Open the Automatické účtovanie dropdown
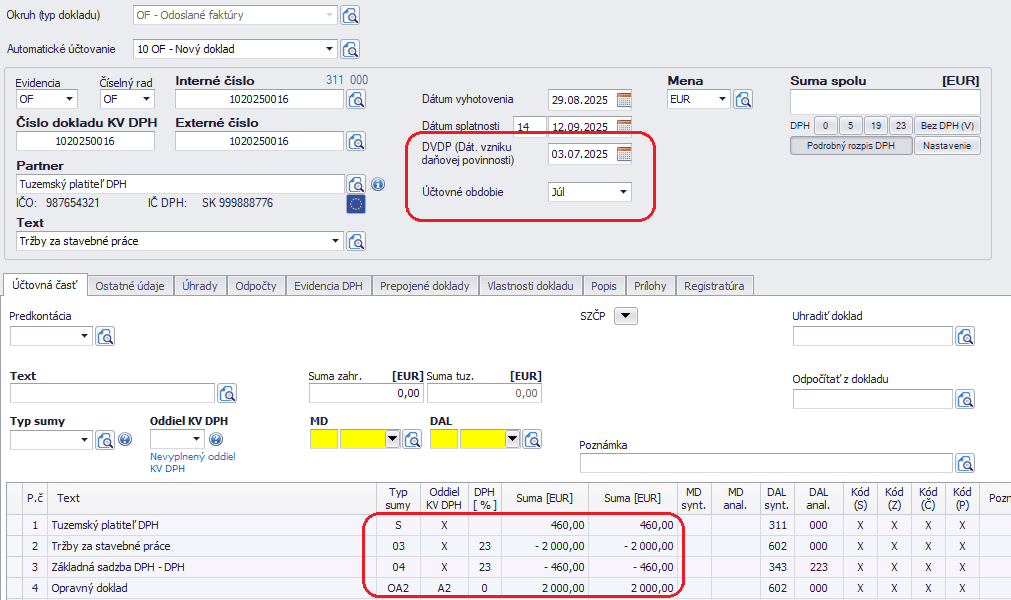The height and width of the screenshot is (600, 1011). 330,49
